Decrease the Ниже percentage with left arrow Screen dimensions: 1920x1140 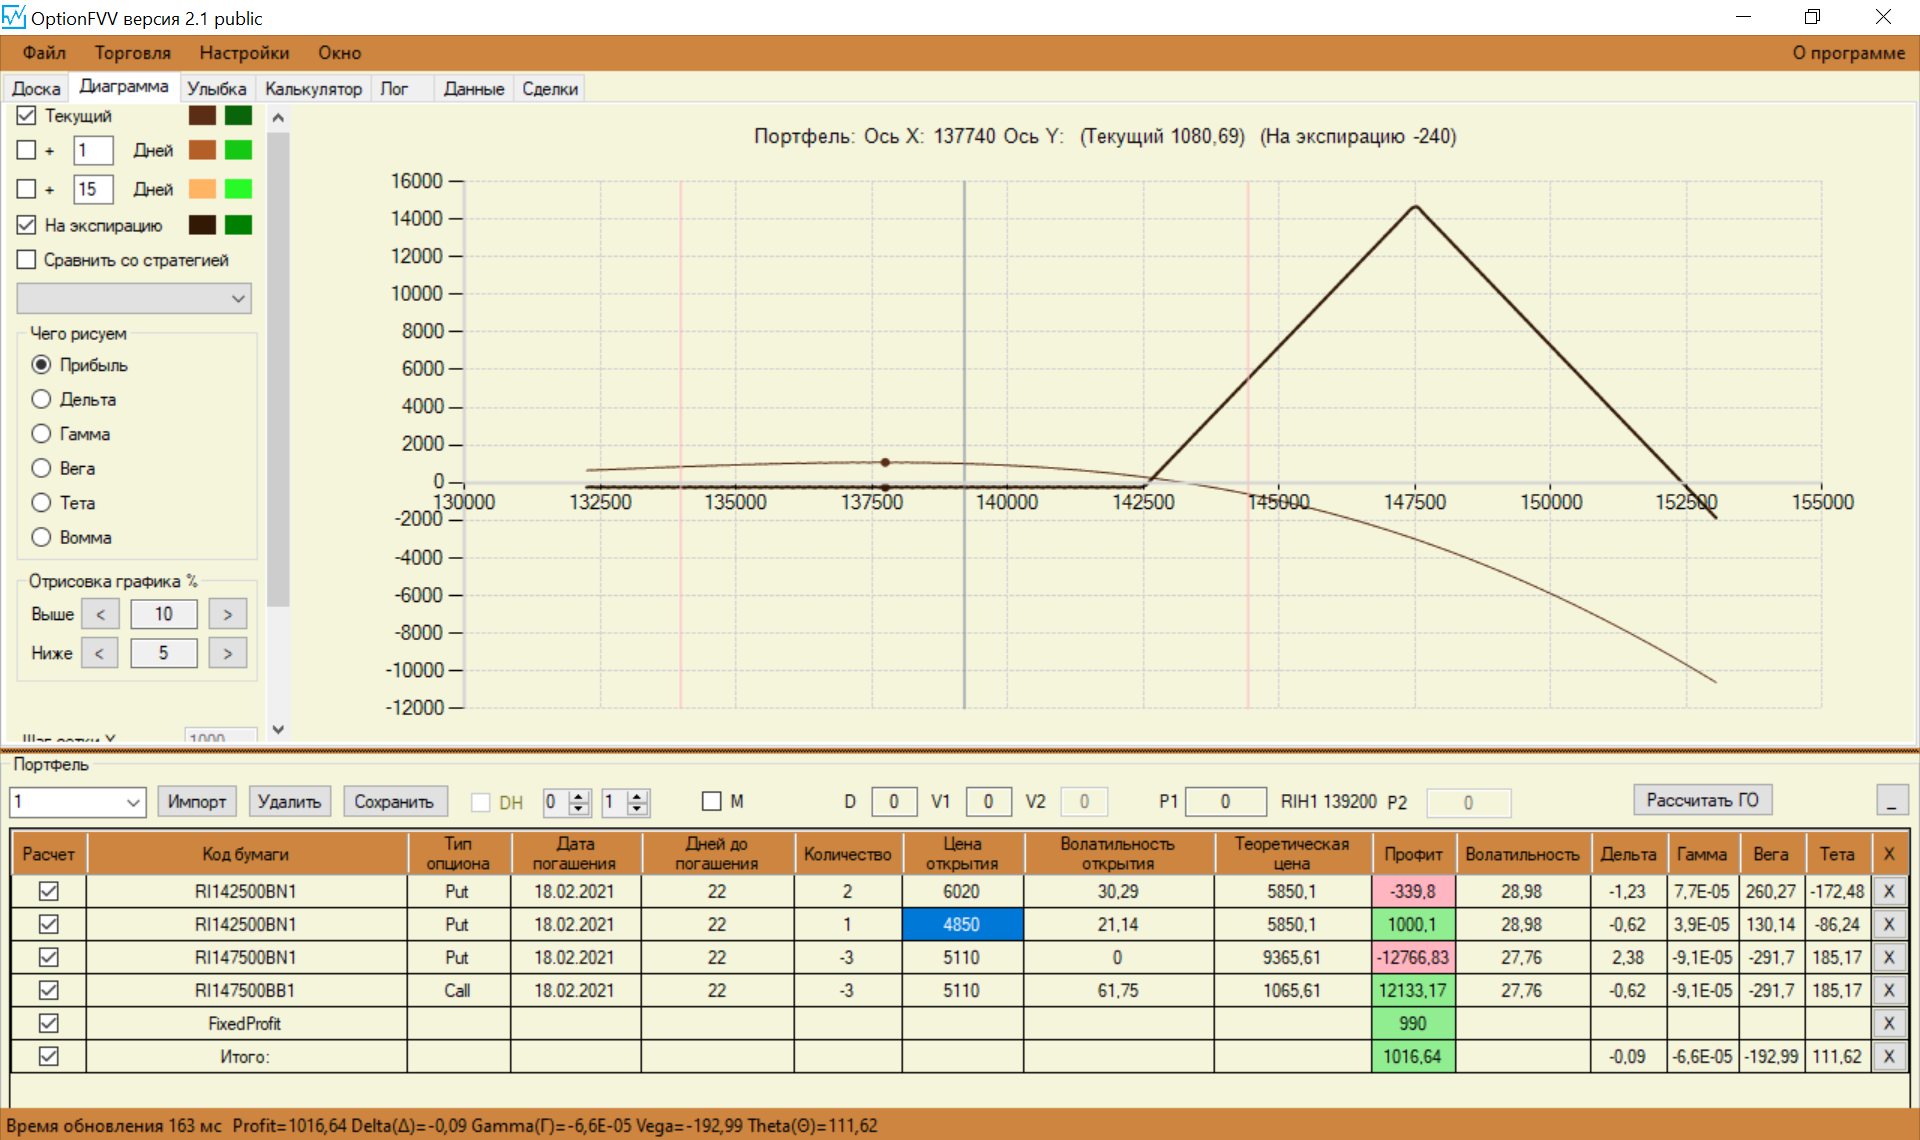(x=99, y=653)
